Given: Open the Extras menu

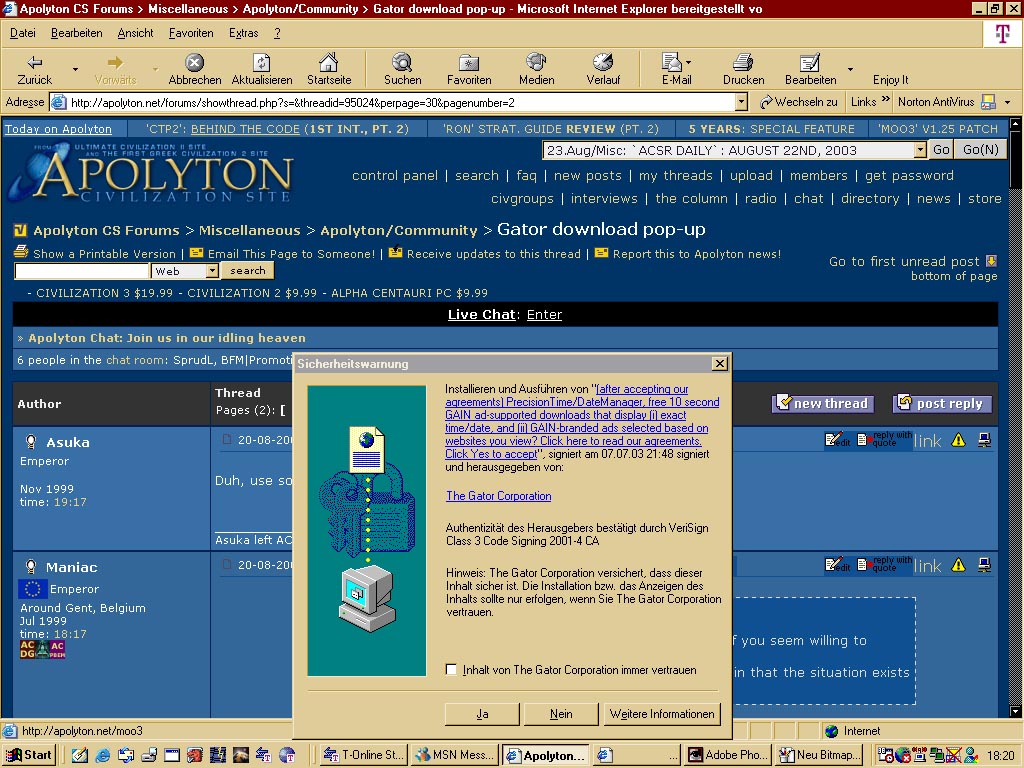Looking at the screenshot, I should (244, 33).
